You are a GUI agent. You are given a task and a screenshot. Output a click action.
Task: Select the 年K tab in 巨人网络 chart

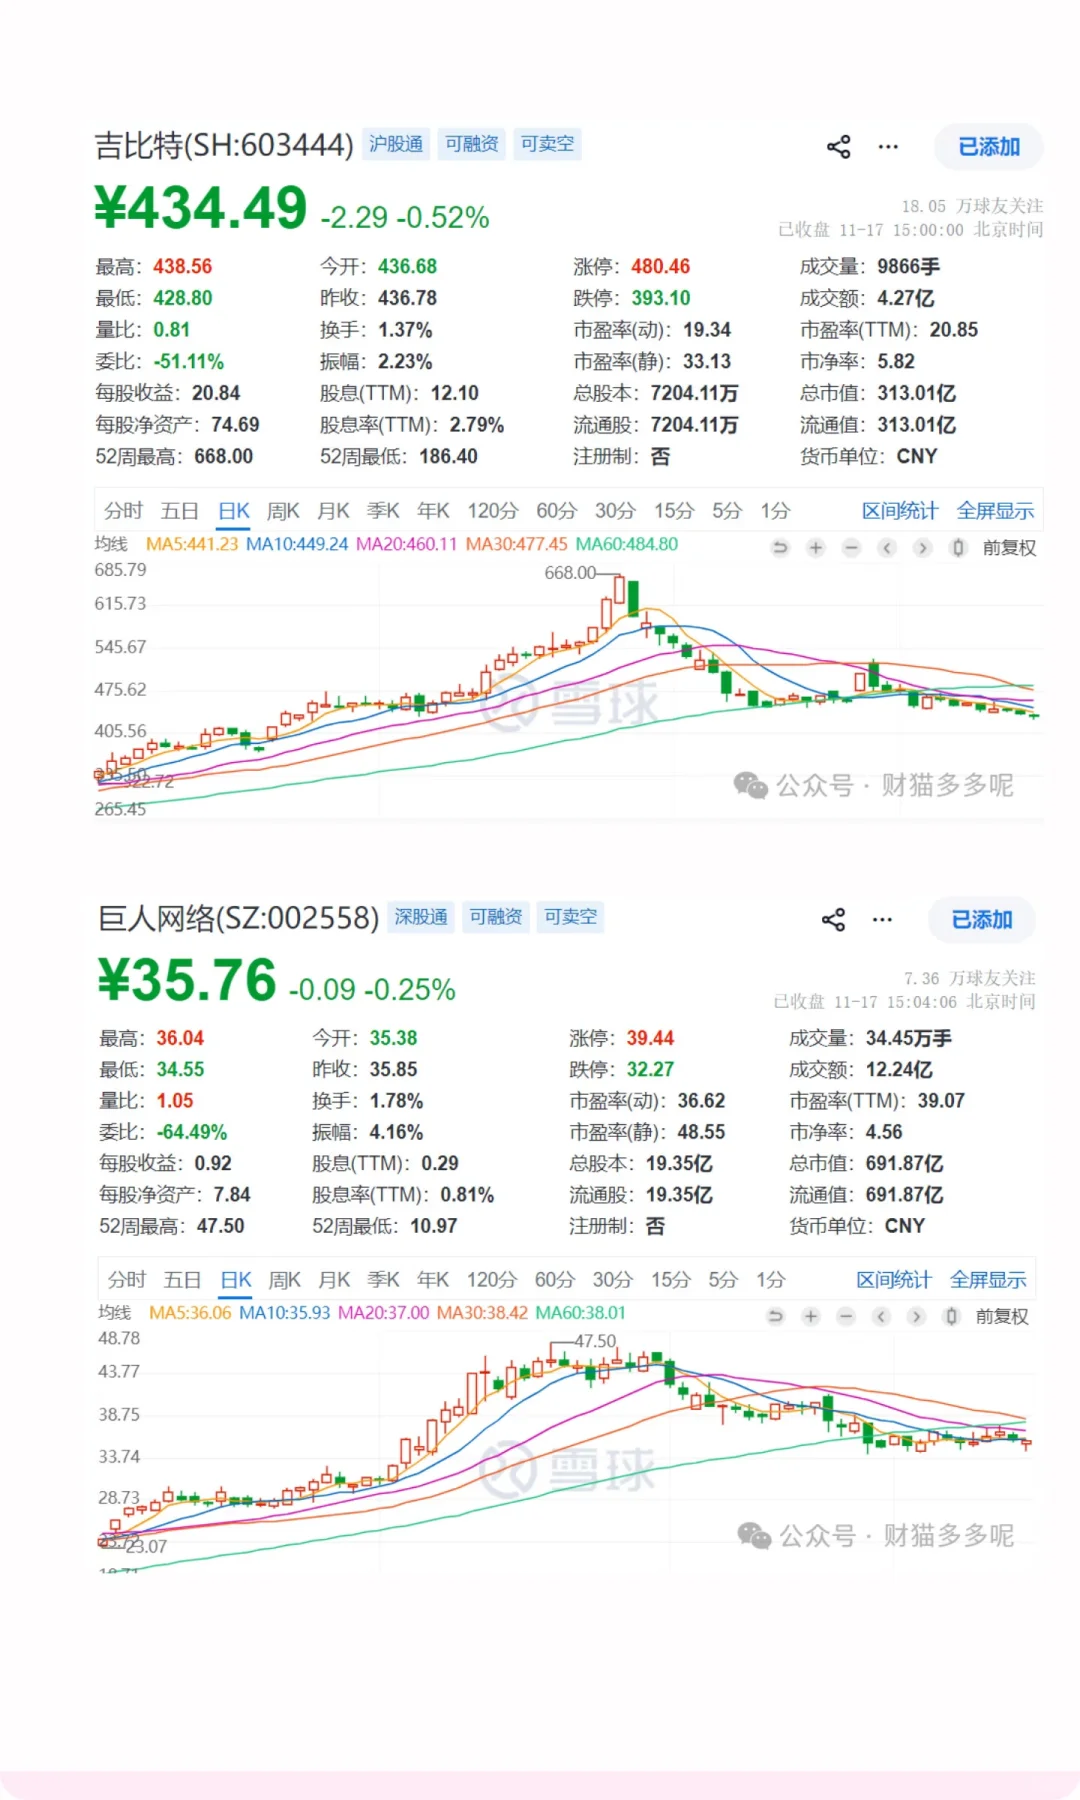(x=433, y=1280)
